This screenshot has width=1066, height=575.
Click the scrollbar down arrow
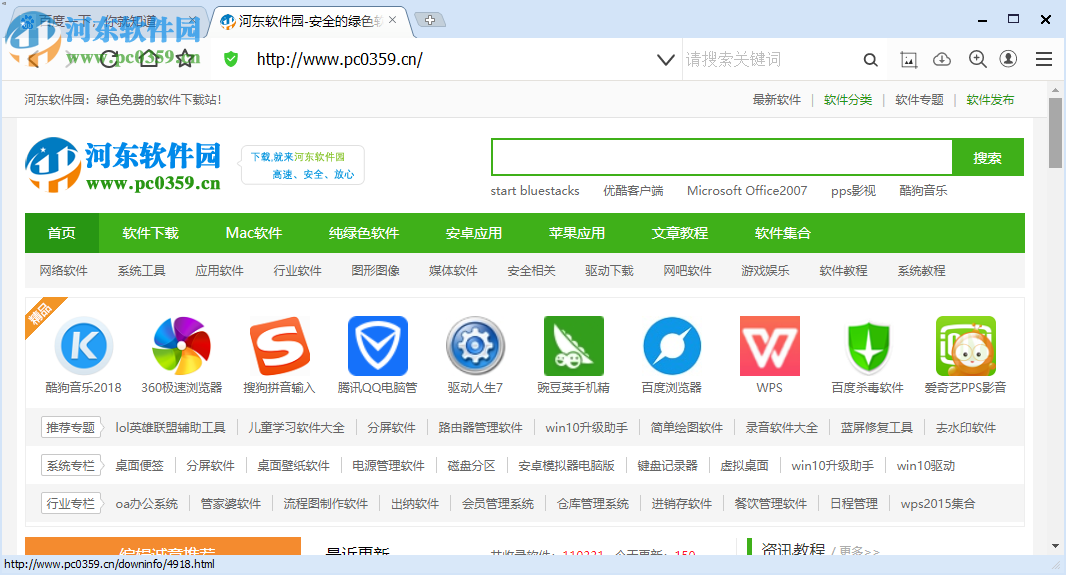tap(1055, 546)
